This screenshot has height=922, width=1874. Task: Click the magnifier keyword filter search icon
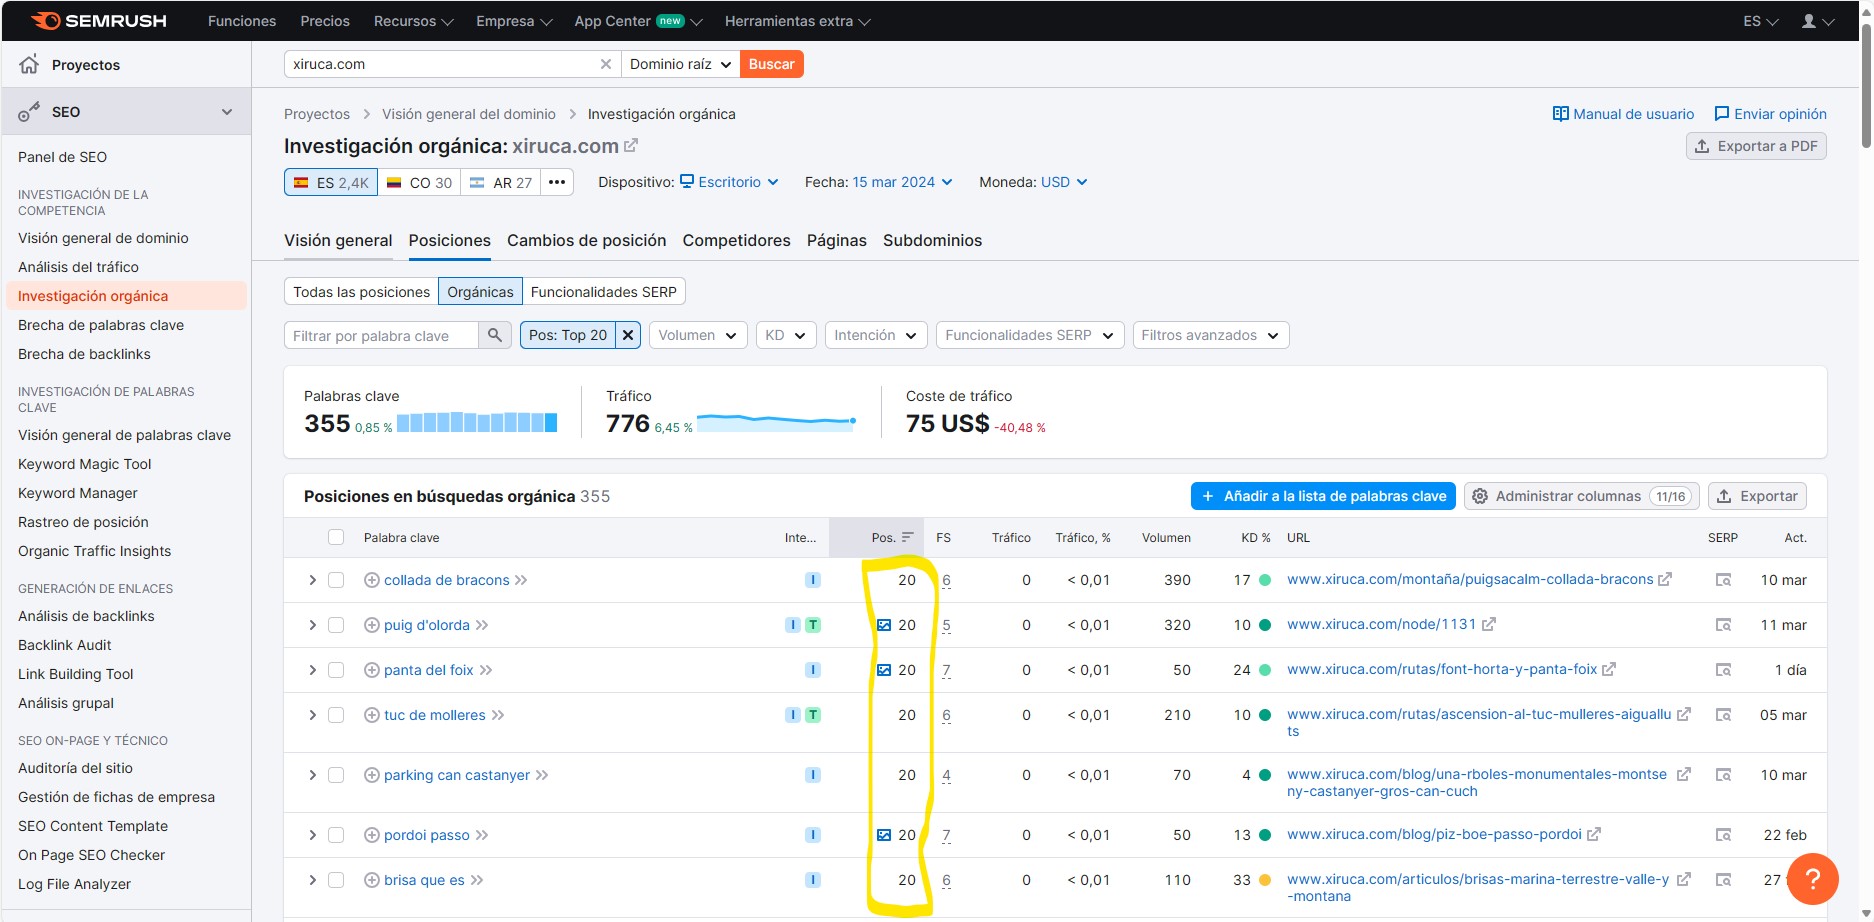tap(495, 335)
